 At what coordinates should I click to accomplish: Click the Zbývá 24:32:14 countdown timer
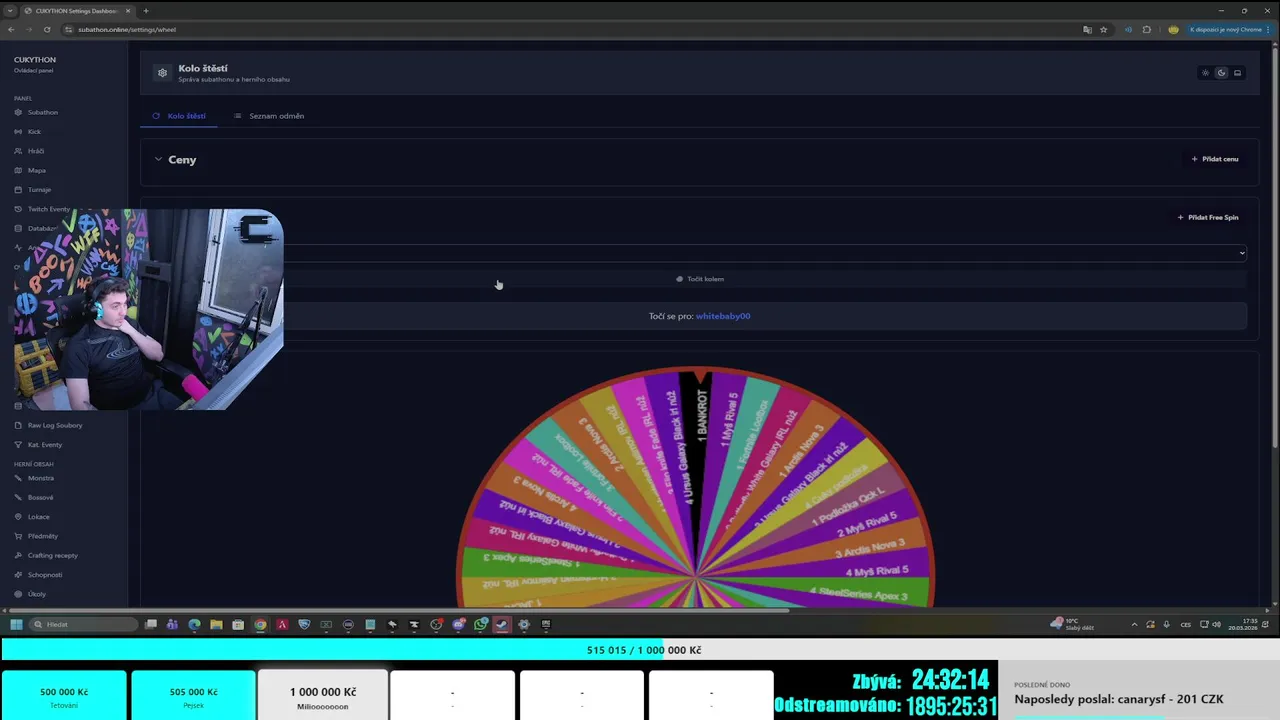click(x=921, y=680)
